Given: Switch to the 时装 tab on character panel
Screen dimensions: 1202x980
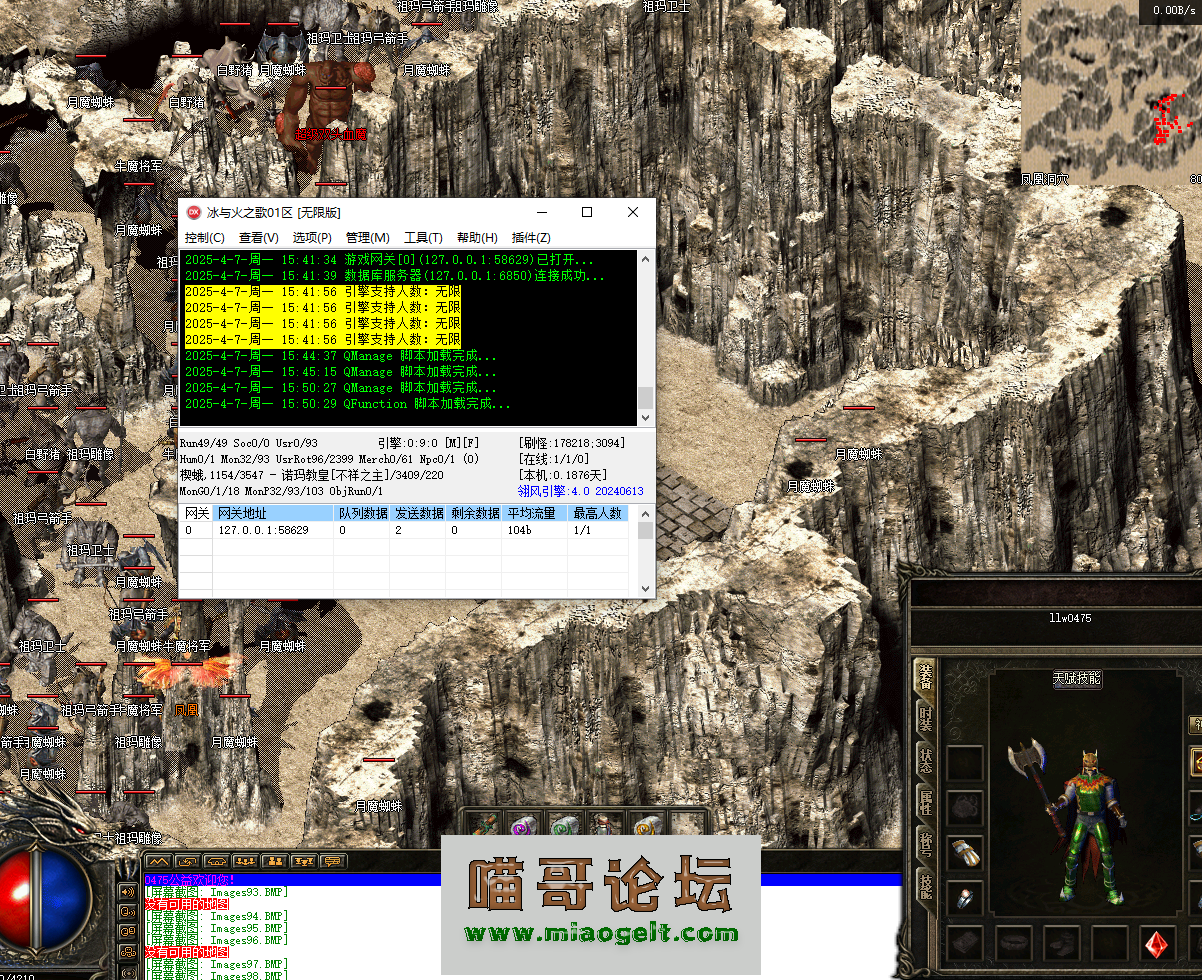Looking at the screenshot, I should [924, 720].
